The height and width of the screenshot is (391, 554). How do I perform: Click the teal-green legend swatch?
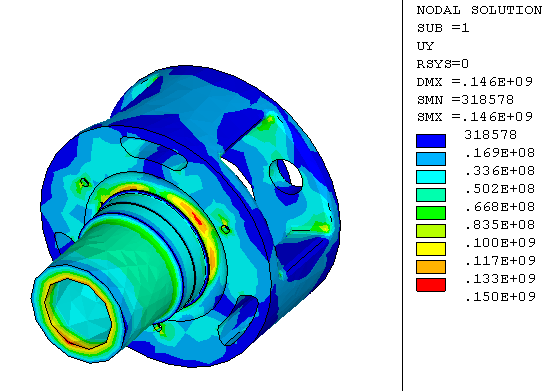point(431,195)
